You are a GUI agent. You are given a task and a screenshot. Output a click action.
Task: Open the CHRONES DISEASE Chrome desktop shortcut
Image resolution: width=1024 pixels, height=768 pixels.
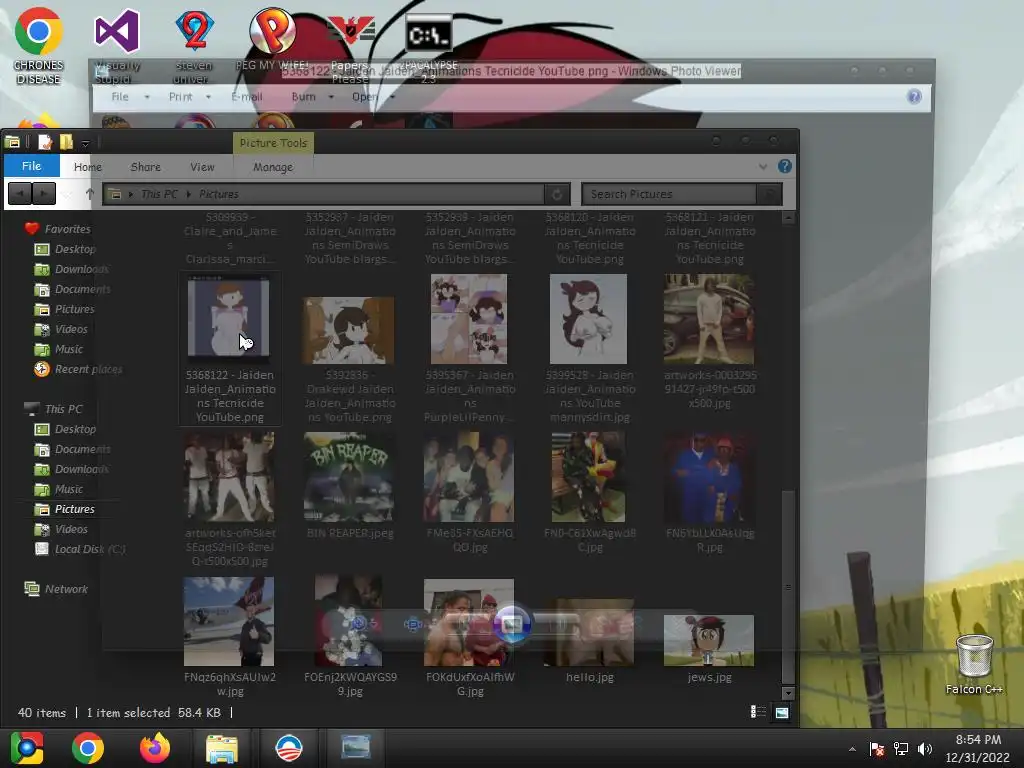coord(39,46)
